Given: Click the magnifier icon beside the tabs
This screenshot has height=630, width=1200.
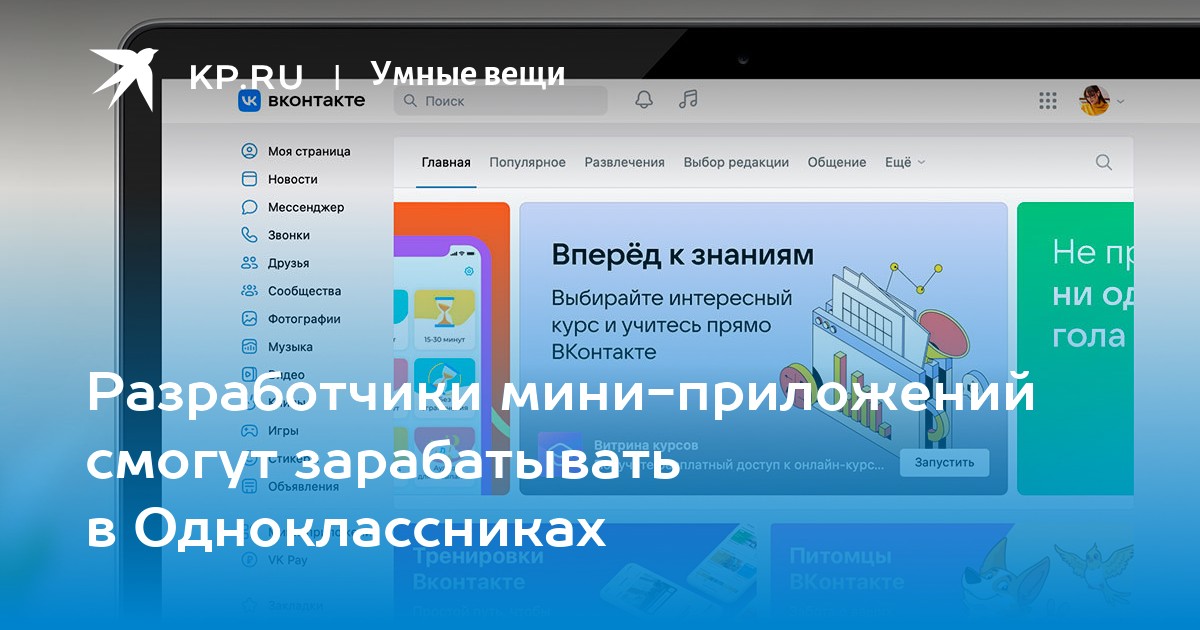Looking at the screenshot, I should tap(1104, 162).
